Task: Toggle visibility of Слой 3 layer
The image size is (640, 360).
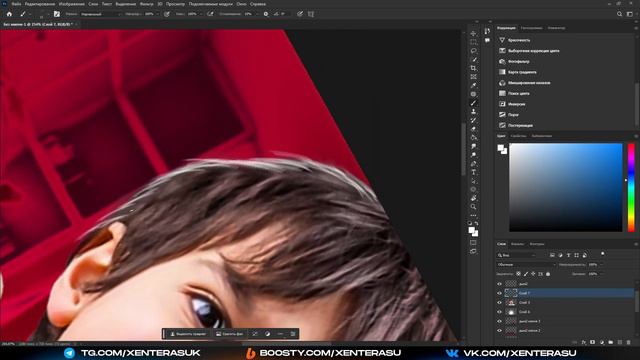Action: click(x=499, y=302)
